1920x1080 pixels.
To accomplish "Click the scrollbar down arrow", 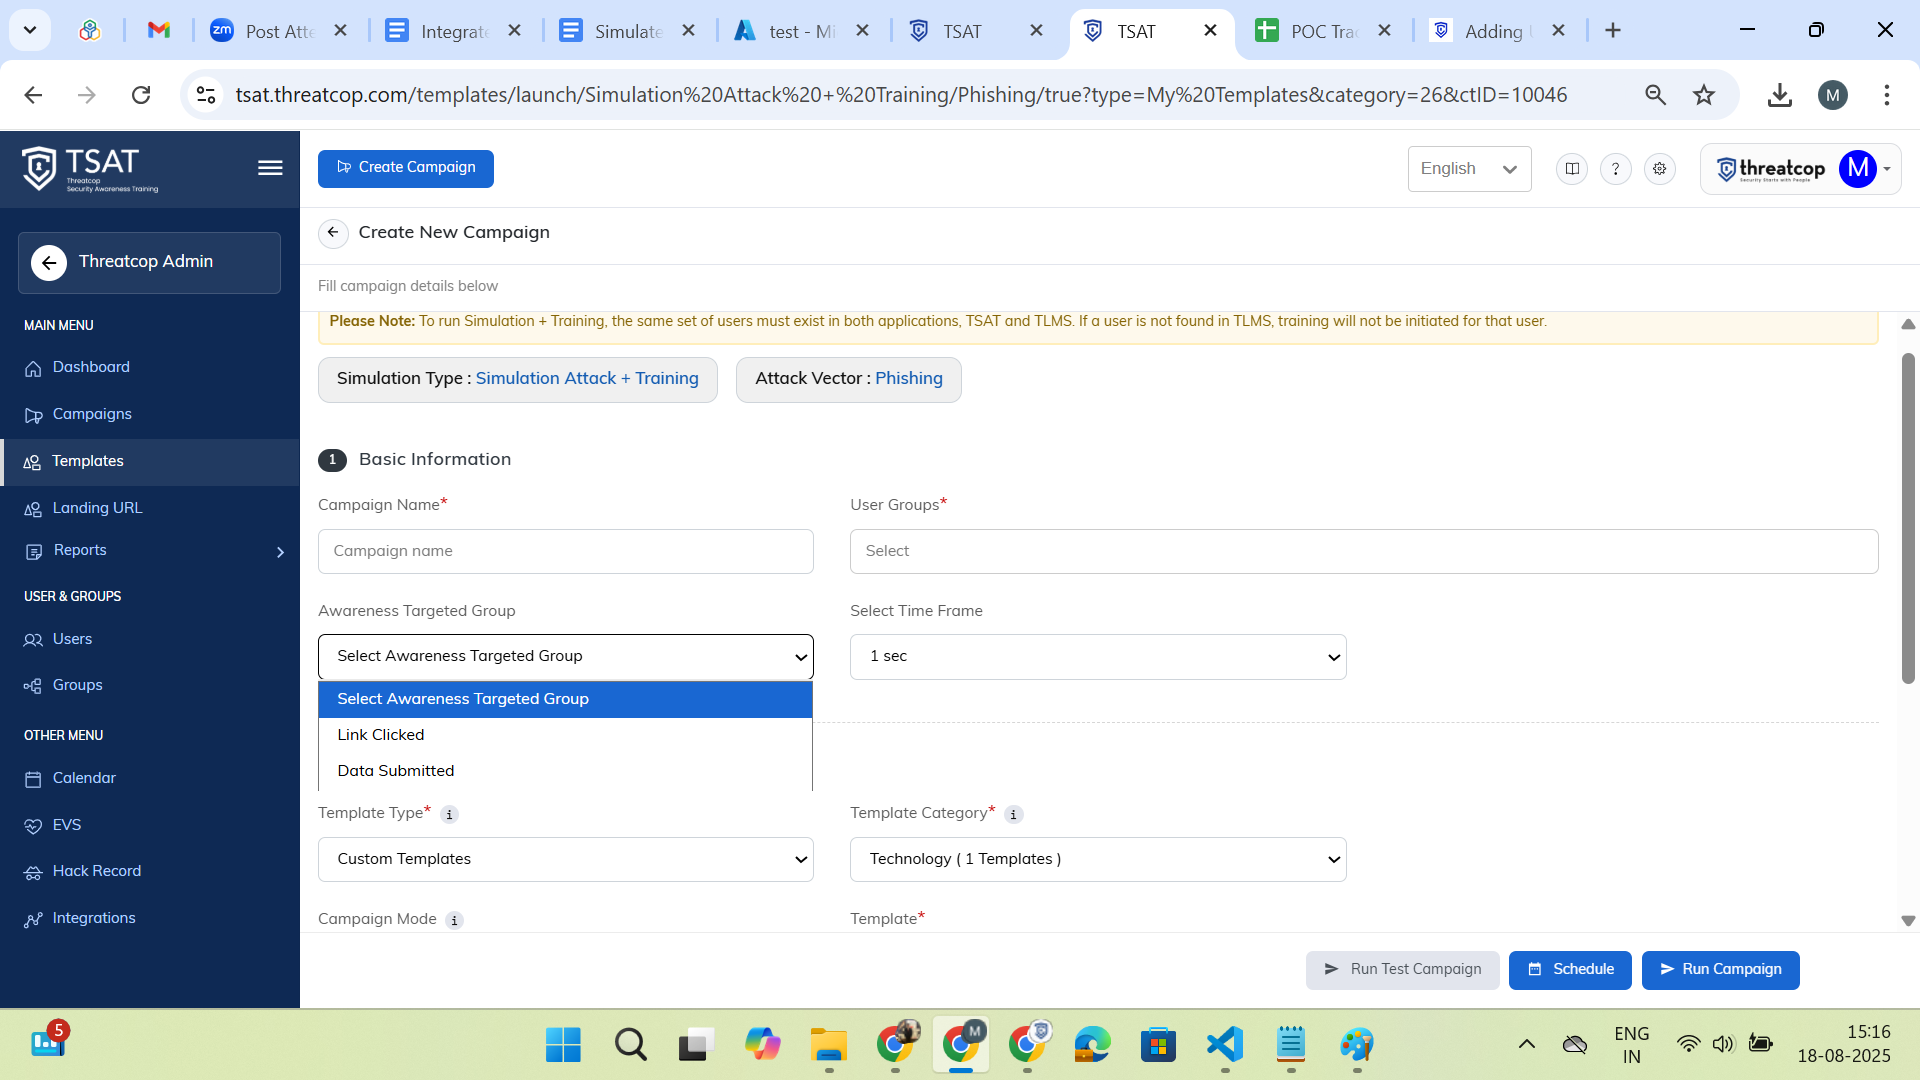I will tap(1908, 921).
